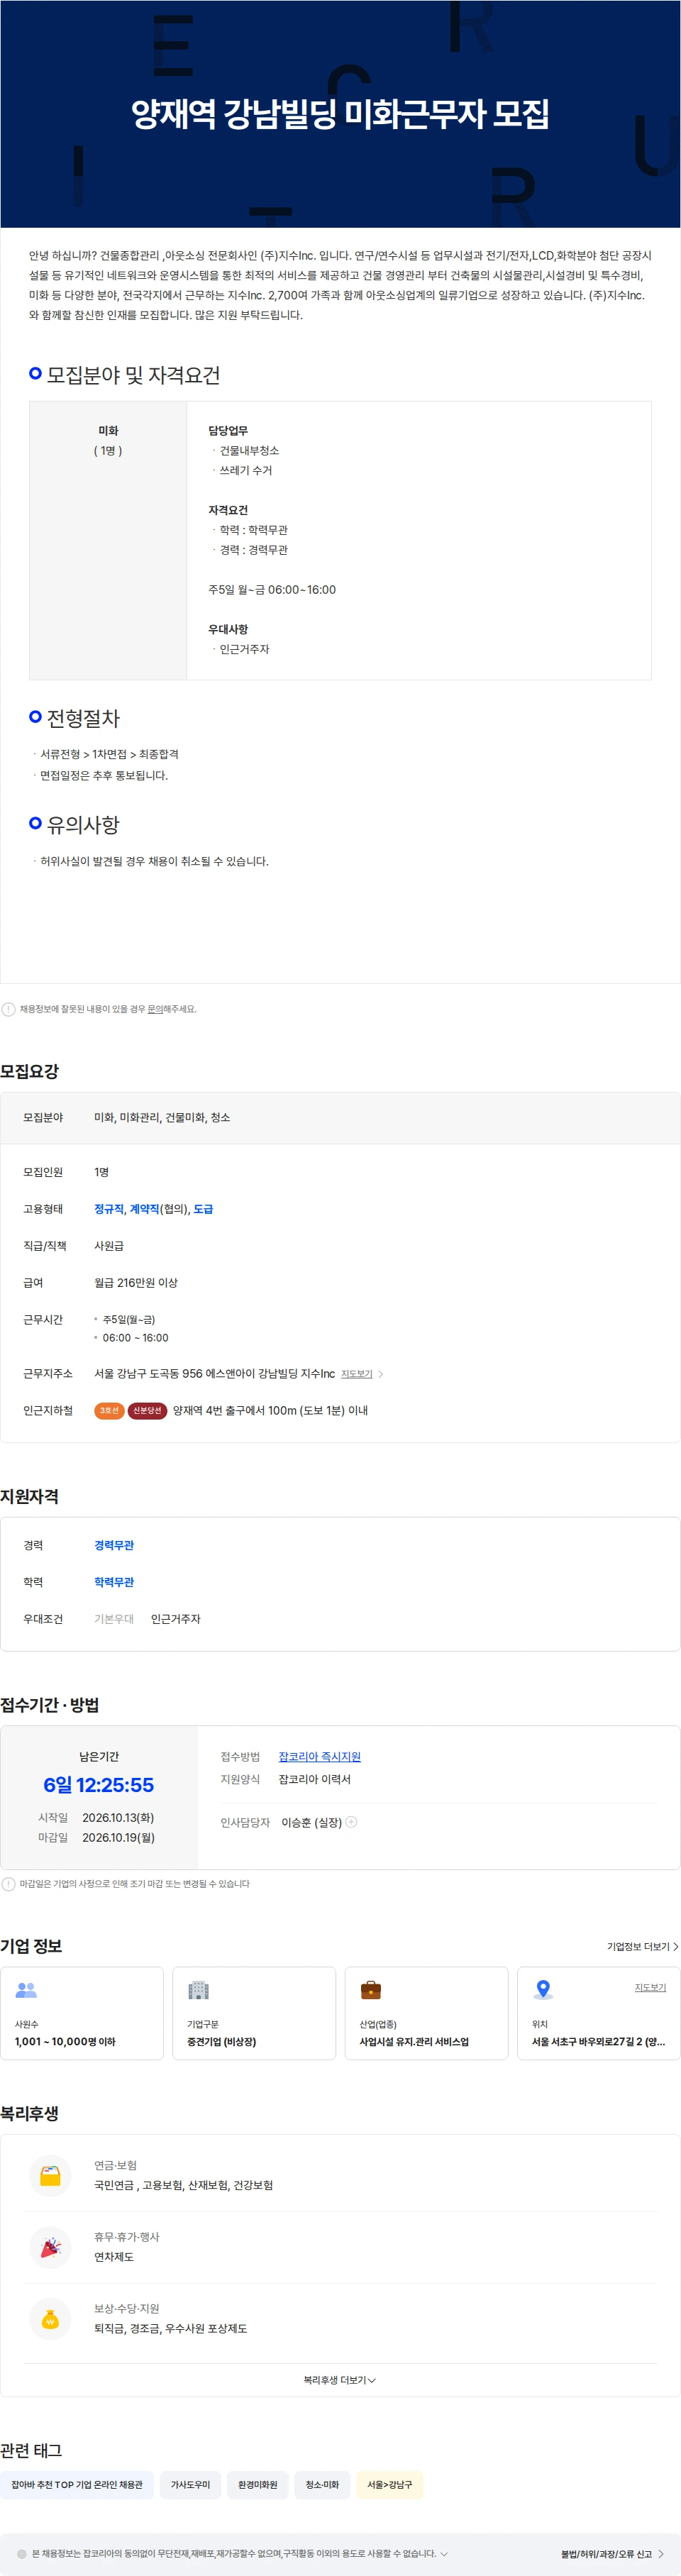Open 지도보기 link in 위치 card

coord(650,1987)
